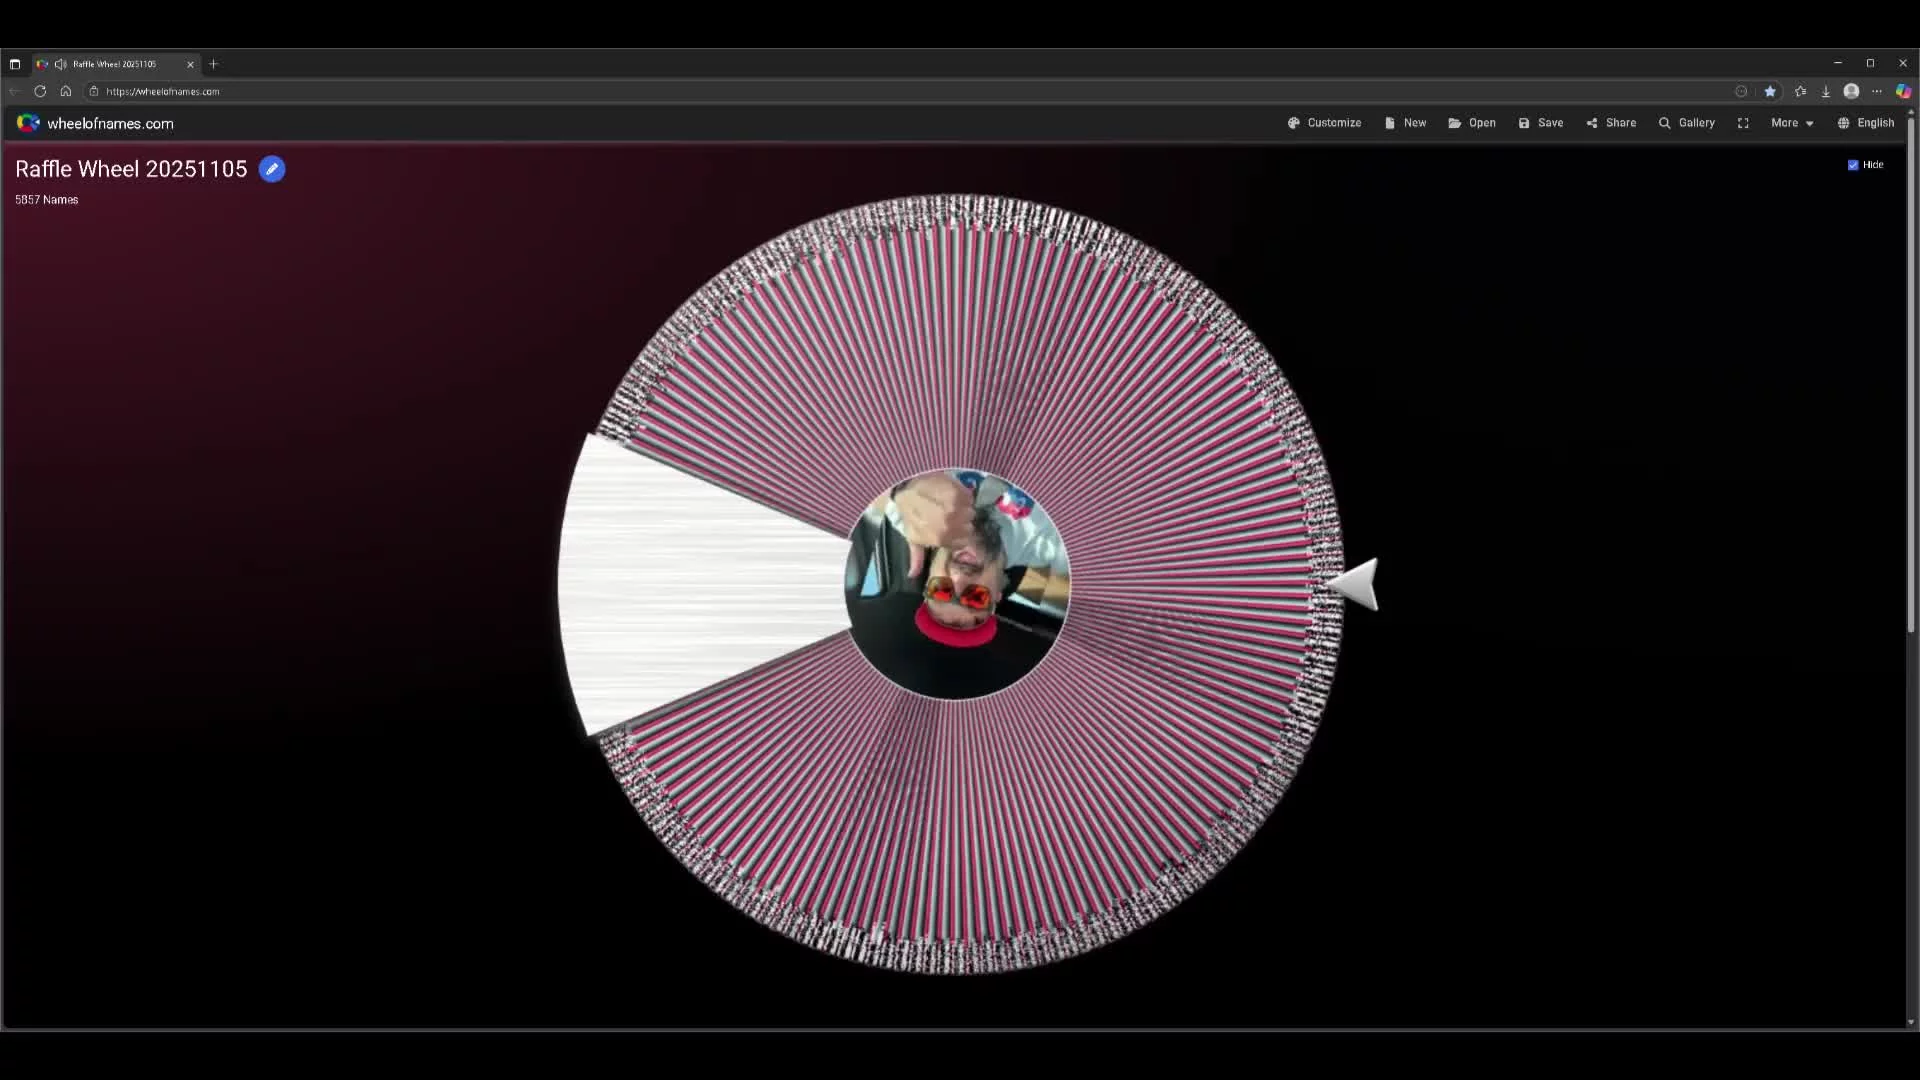Click the browser home icon
The width and height of the screenshot is (1920, 1080).
[x=66, y=91]
